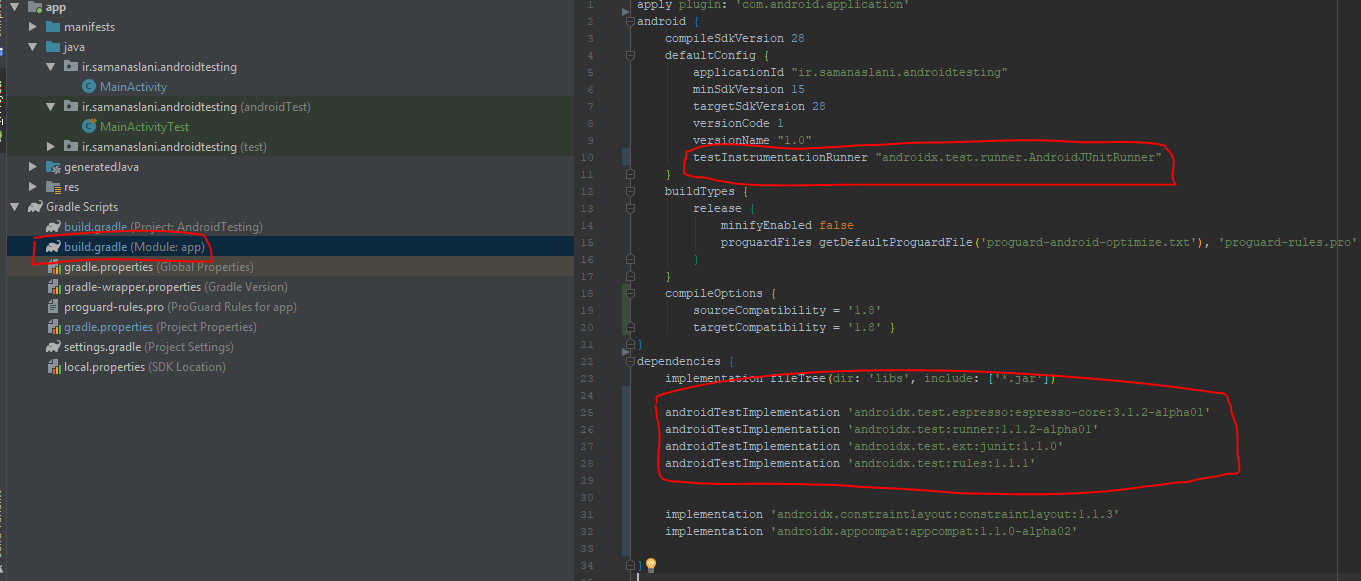Click the applicationId line in editor

pyautogui.click(x=850, y=72)
